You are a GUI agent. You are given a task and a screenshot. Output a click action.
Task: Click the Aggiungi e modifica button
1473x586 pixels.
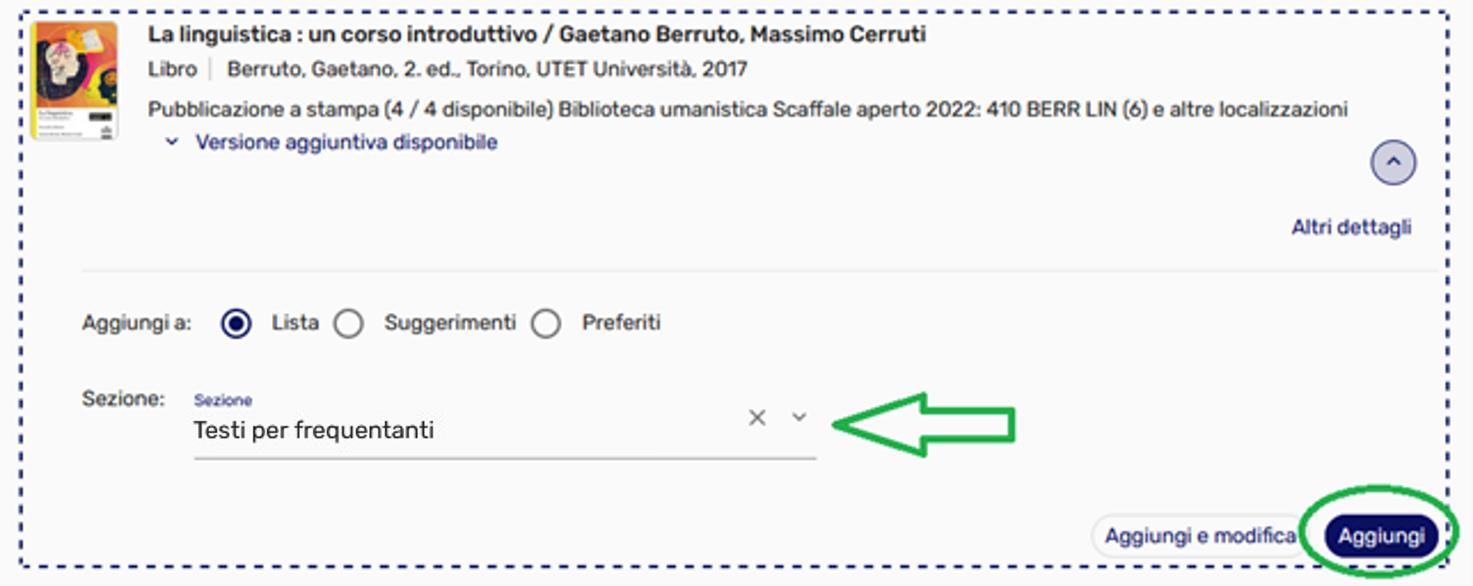[1199, 536]
